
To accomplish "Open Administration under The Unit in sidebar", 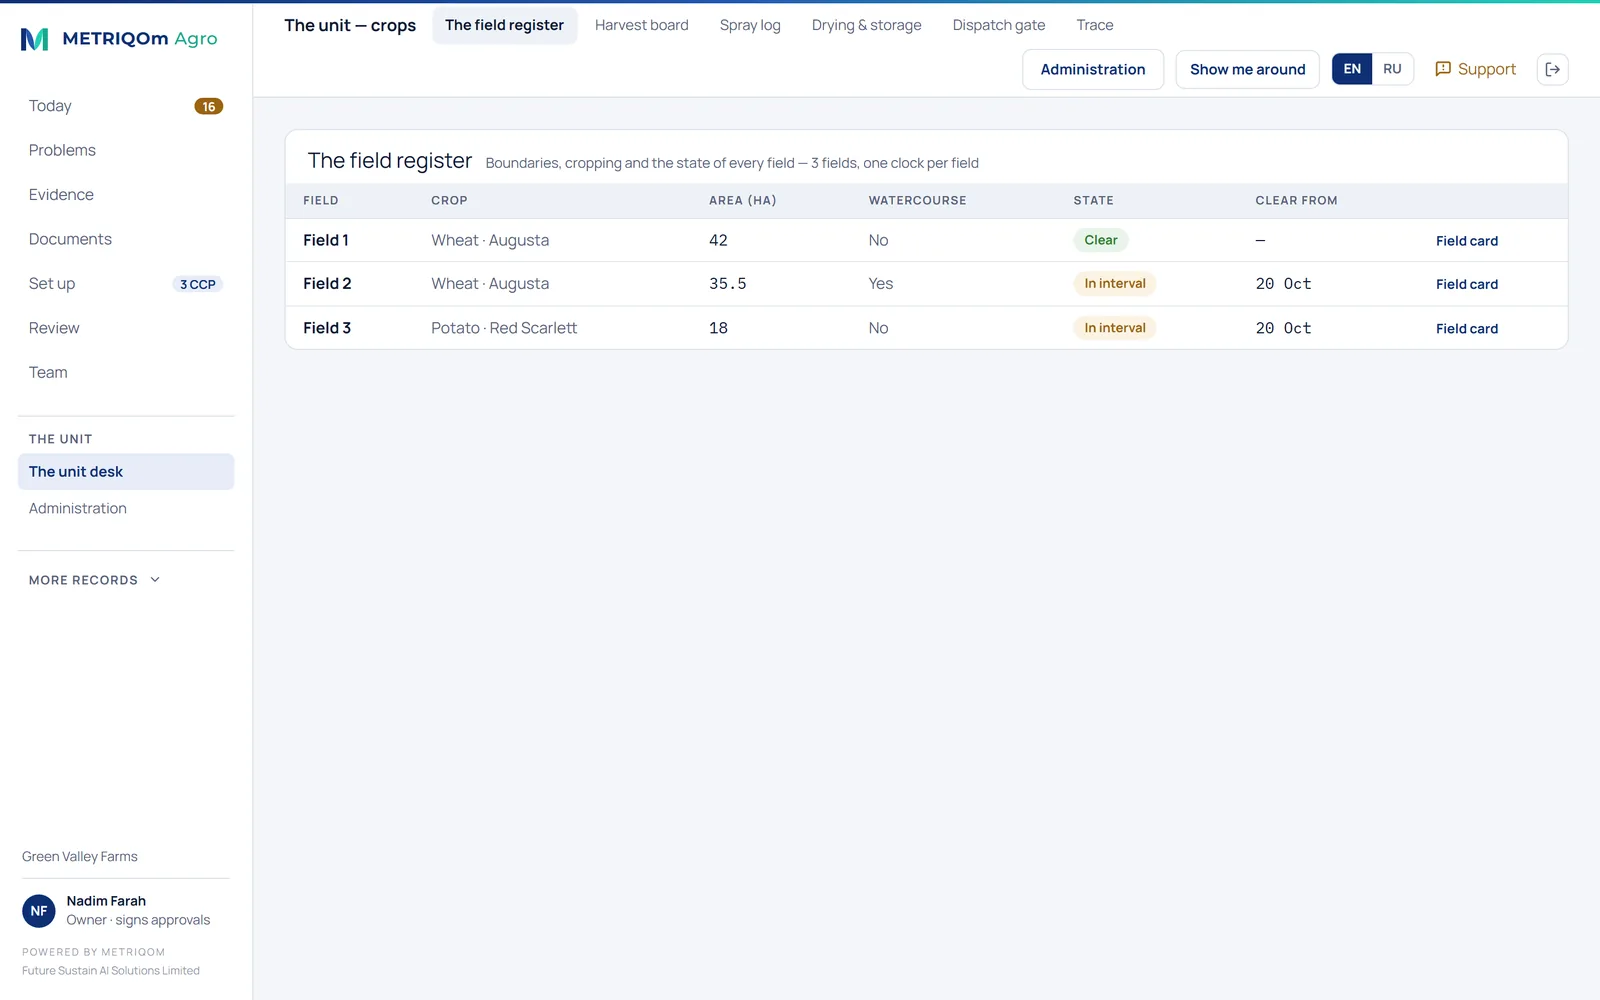I will (126, 509).
